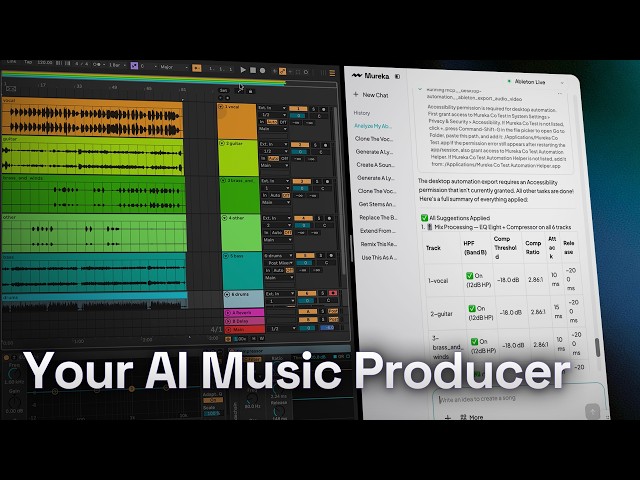Set vocal track monitor to Auto
640x480 pixels.
click(x=271, y=122)
